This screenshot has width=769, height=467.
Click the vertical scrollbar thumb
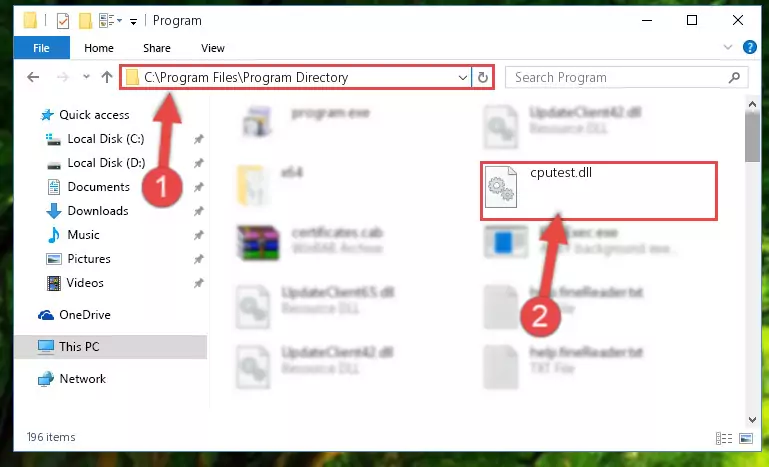point(752,136)
